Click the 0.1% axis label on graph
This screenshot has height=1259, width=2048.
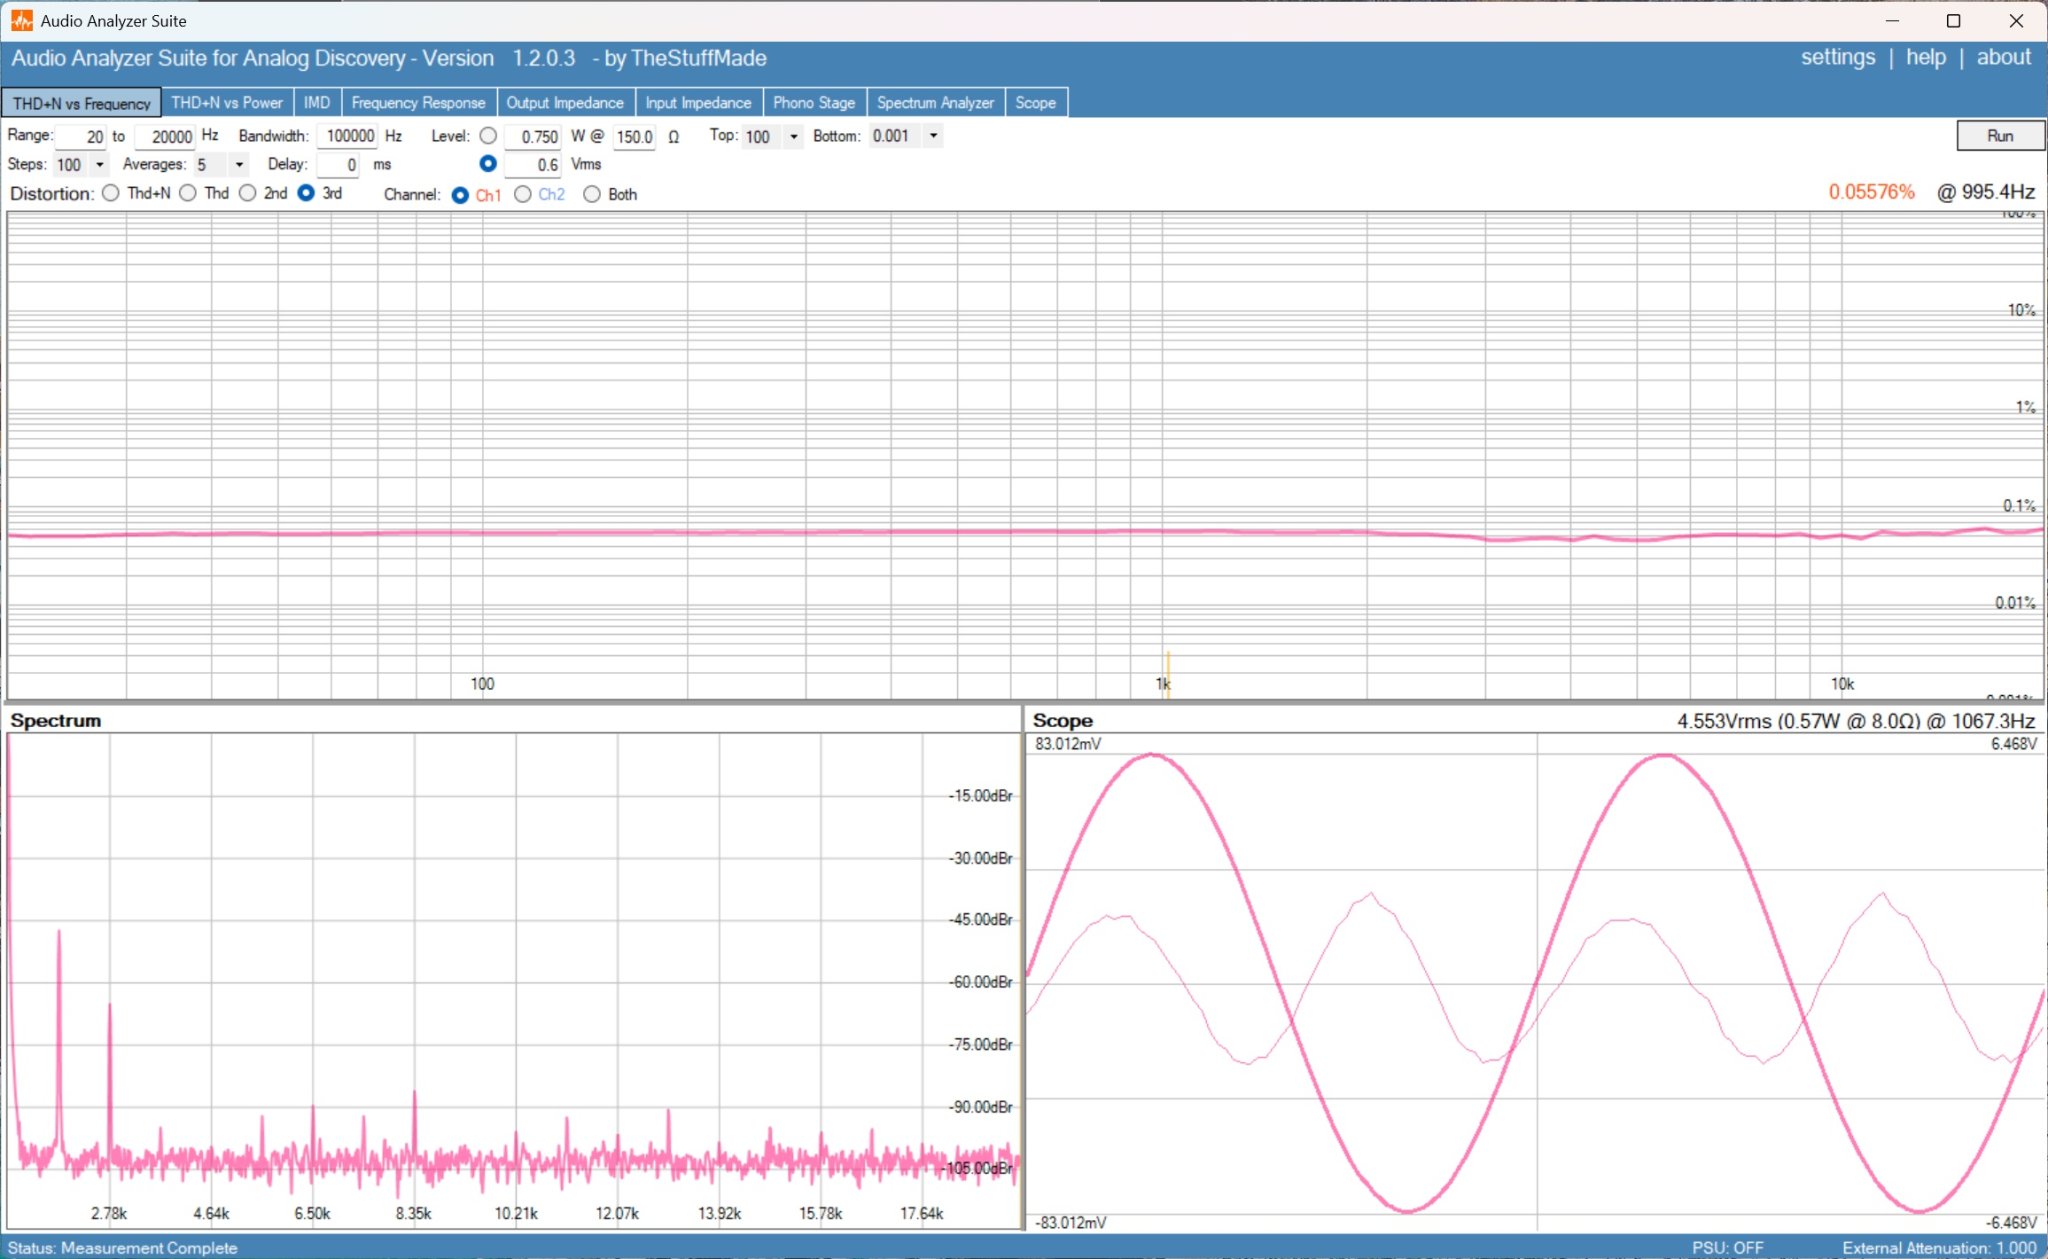[x=2019, y=506]
